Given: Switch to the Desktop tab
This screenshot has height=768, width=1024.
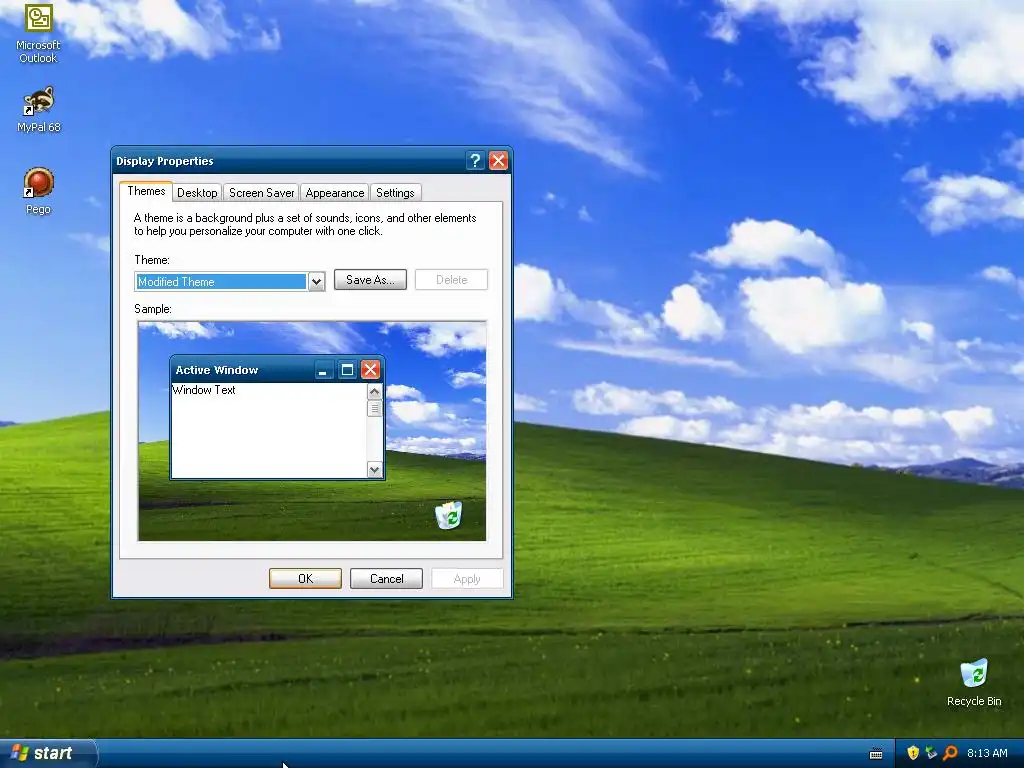Looking at the screenshot, I should click(x=197, y=193).
